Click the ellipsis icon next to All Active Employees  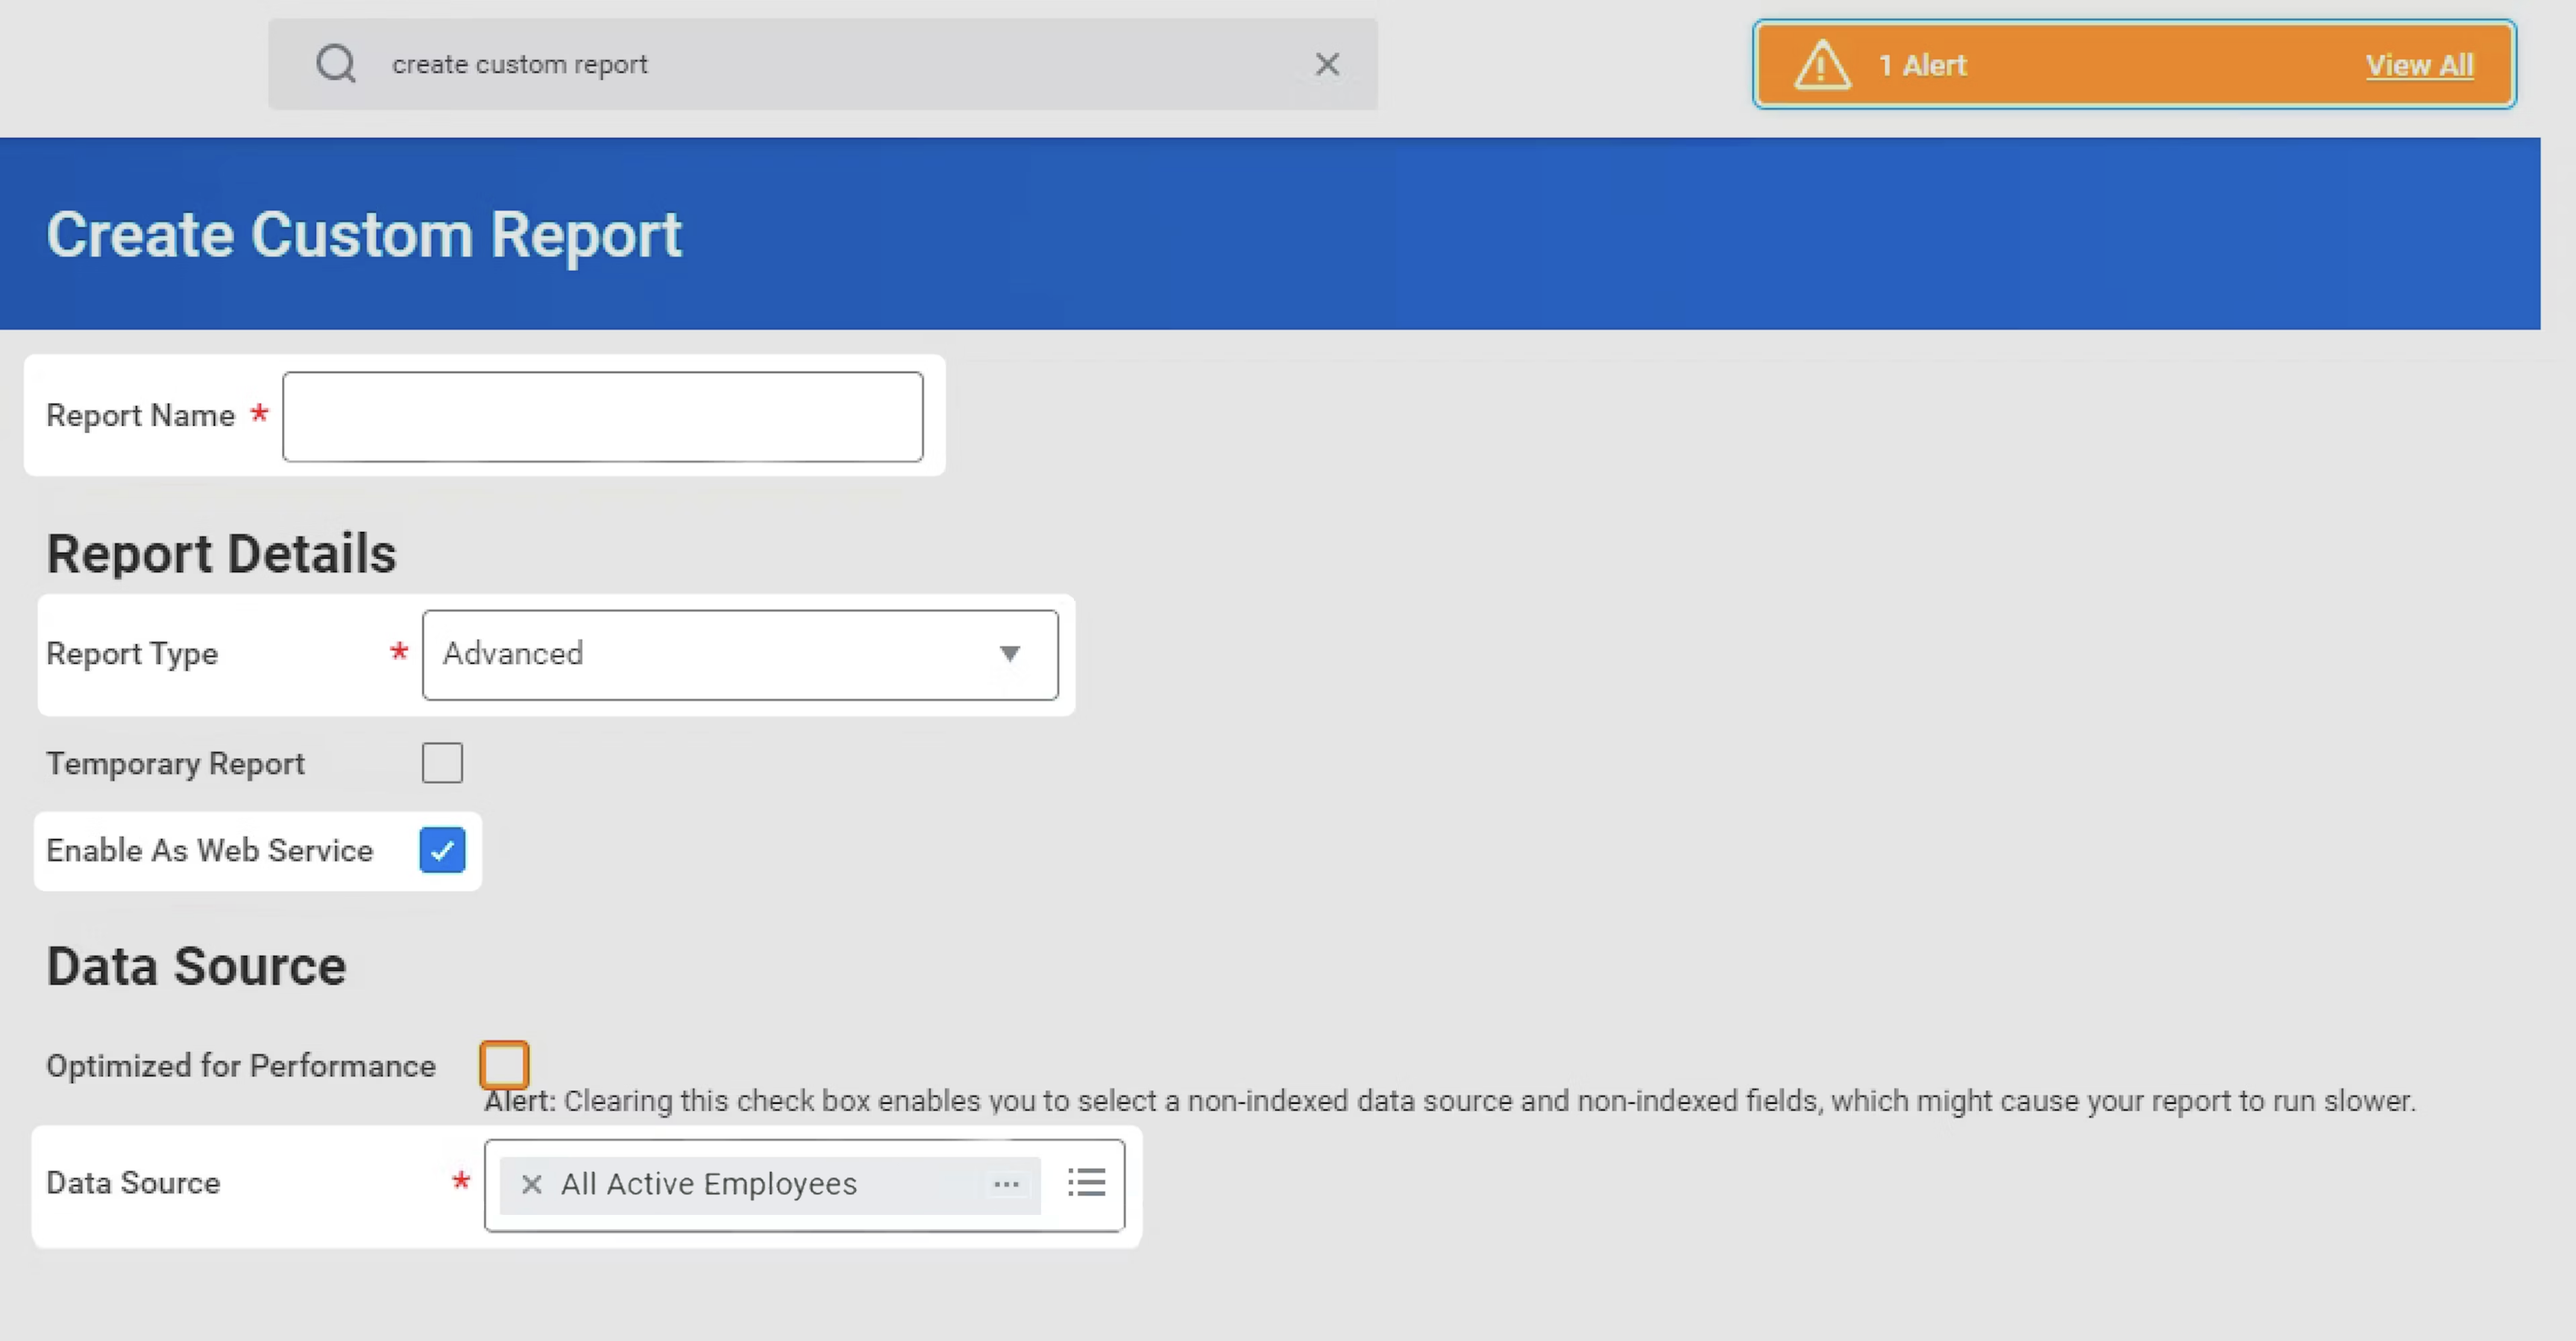pos(1008,1184)
